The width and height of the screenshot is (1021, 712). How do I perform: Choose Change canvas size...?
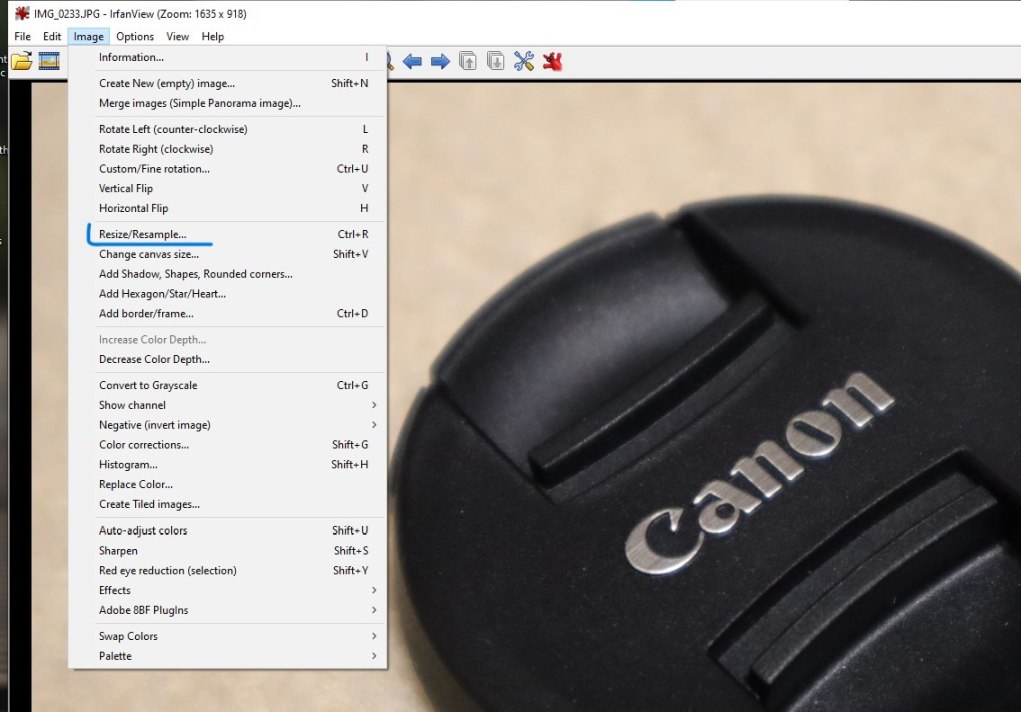coord(227,254)
